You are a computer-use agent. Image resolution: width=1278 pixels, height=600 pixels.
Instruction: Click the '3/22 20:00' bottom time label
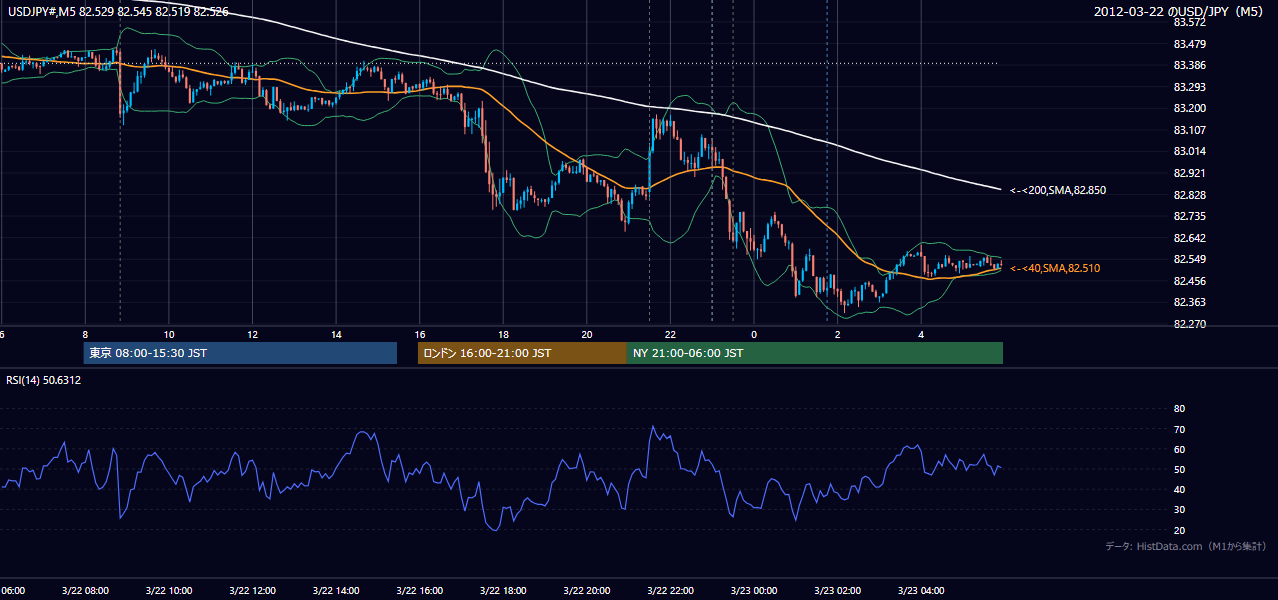click(x=586, y=590)
